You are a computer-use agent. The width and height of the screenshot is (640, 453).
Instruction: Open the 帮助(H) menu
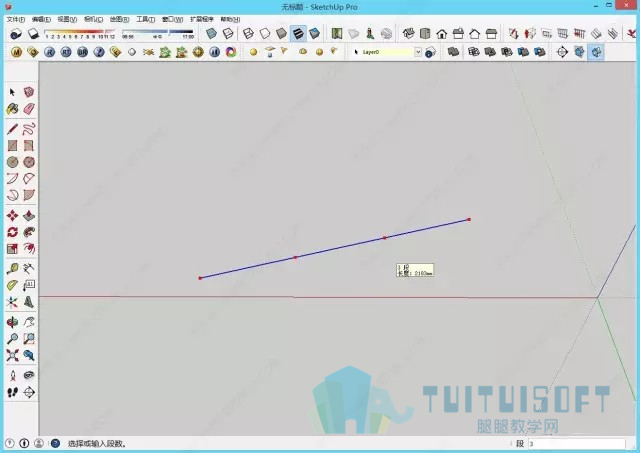coord(230,19)
